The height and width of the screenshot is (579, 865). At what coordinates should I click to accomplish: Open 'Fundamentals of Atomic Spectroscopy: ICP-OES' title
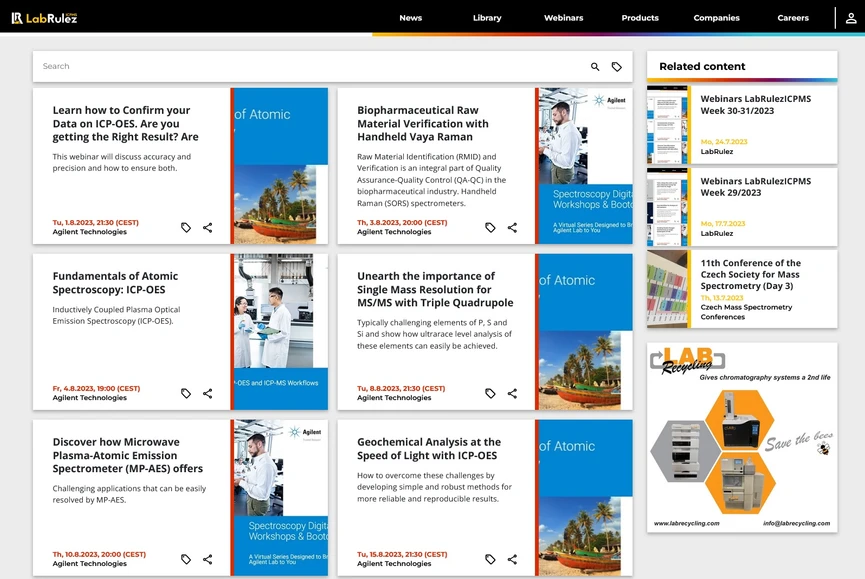click(x=115, y=283)
